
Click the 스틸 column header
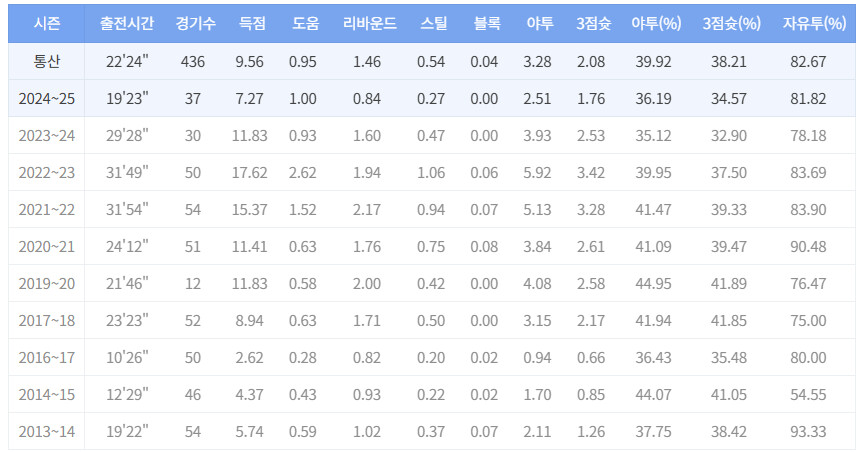tap(431, 22)
